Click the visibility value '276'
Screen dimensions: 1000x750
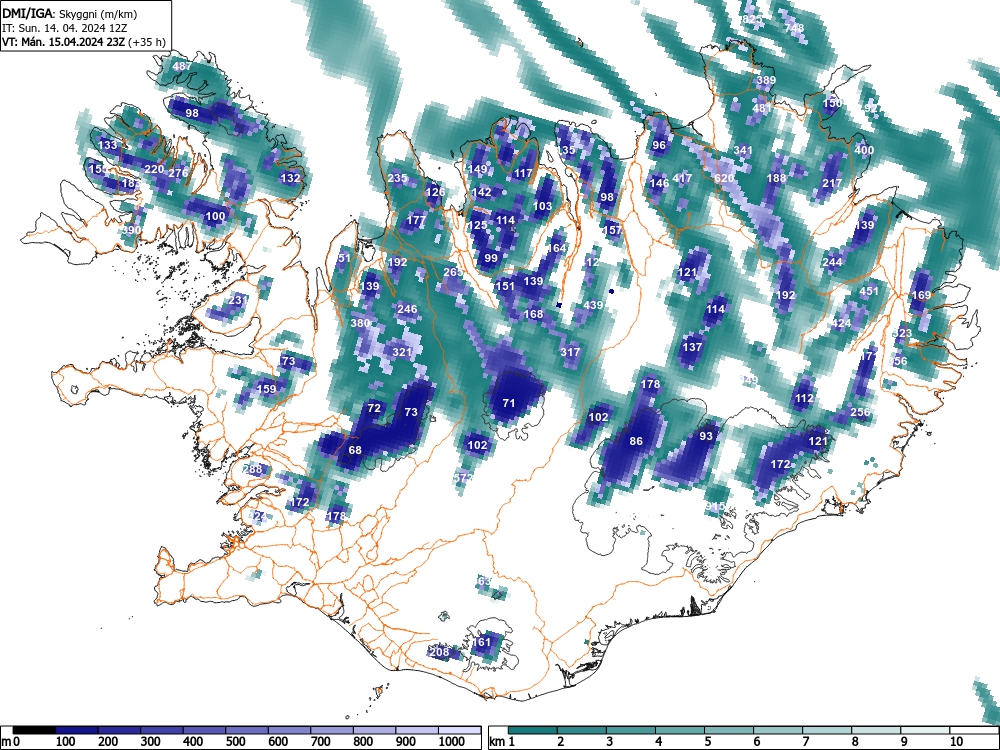click(x=179, y=173)
